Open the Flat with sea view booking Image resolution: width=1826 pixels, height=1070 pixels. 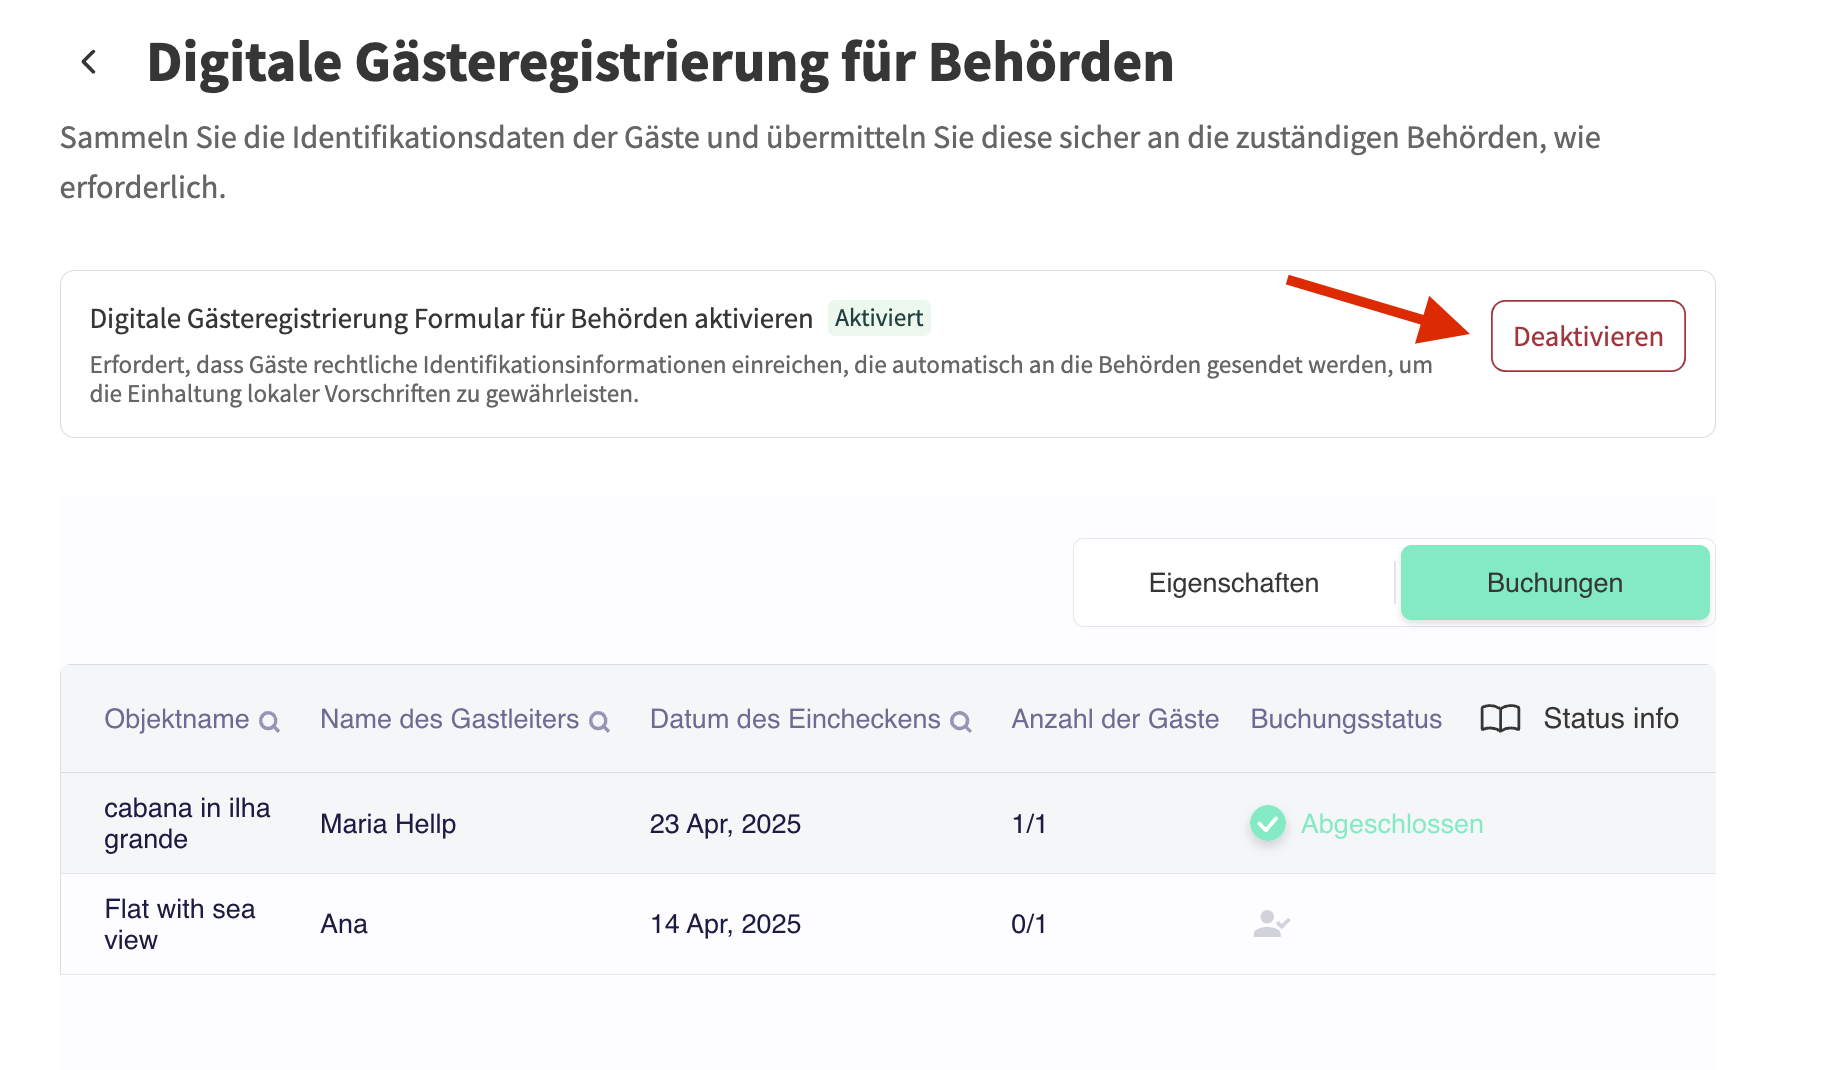pyautogui.click(x=180, y=924)
